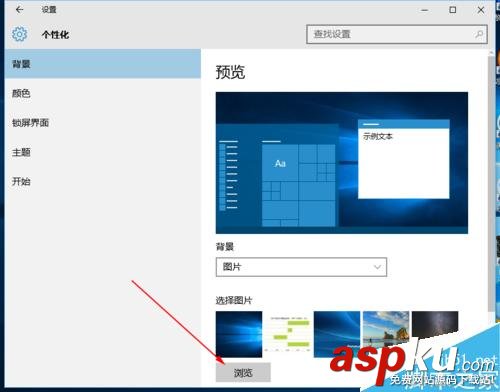The height and width of the screenshot is (392, 500).
Task: Select 背景 in the sidebar
Action: pos(103,64)
